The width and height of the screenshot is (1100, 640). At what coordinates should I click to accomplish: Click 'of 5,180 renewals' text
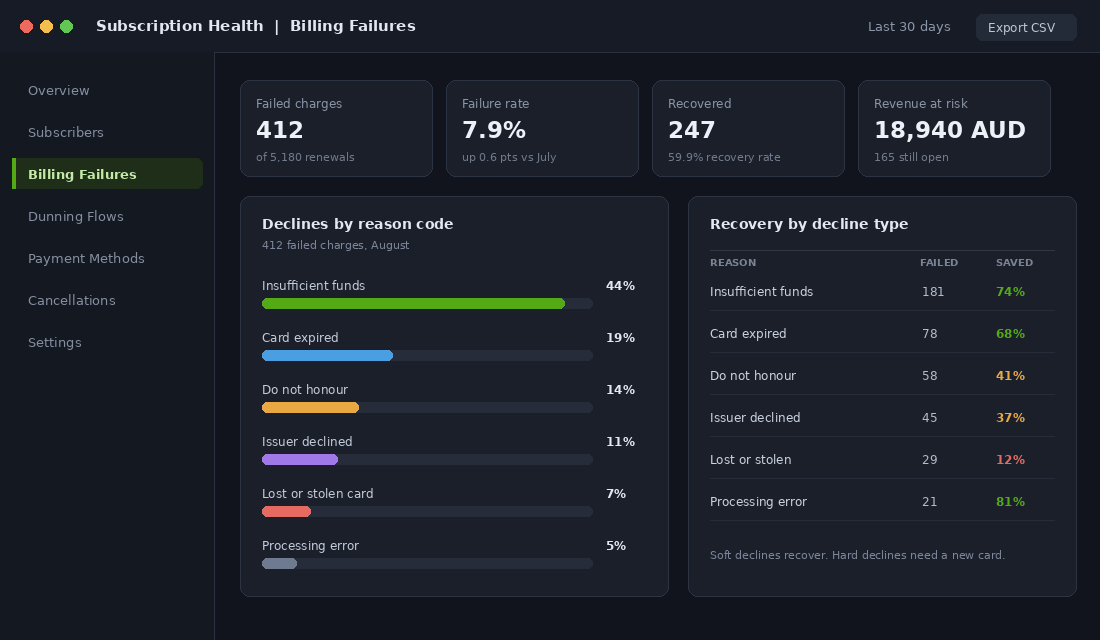pyautogui.click(x=305, y=157)
